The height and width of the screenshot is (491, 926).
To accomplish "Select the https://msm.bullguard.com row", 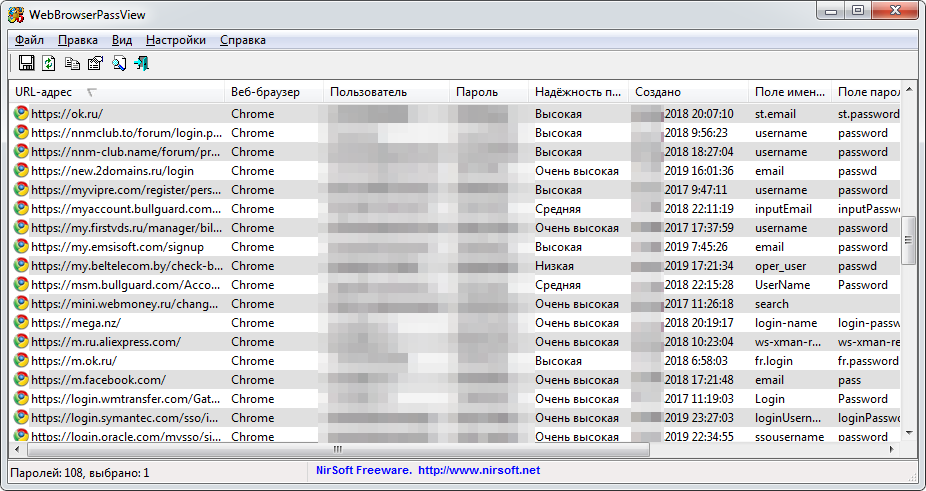I will [455, 285].
